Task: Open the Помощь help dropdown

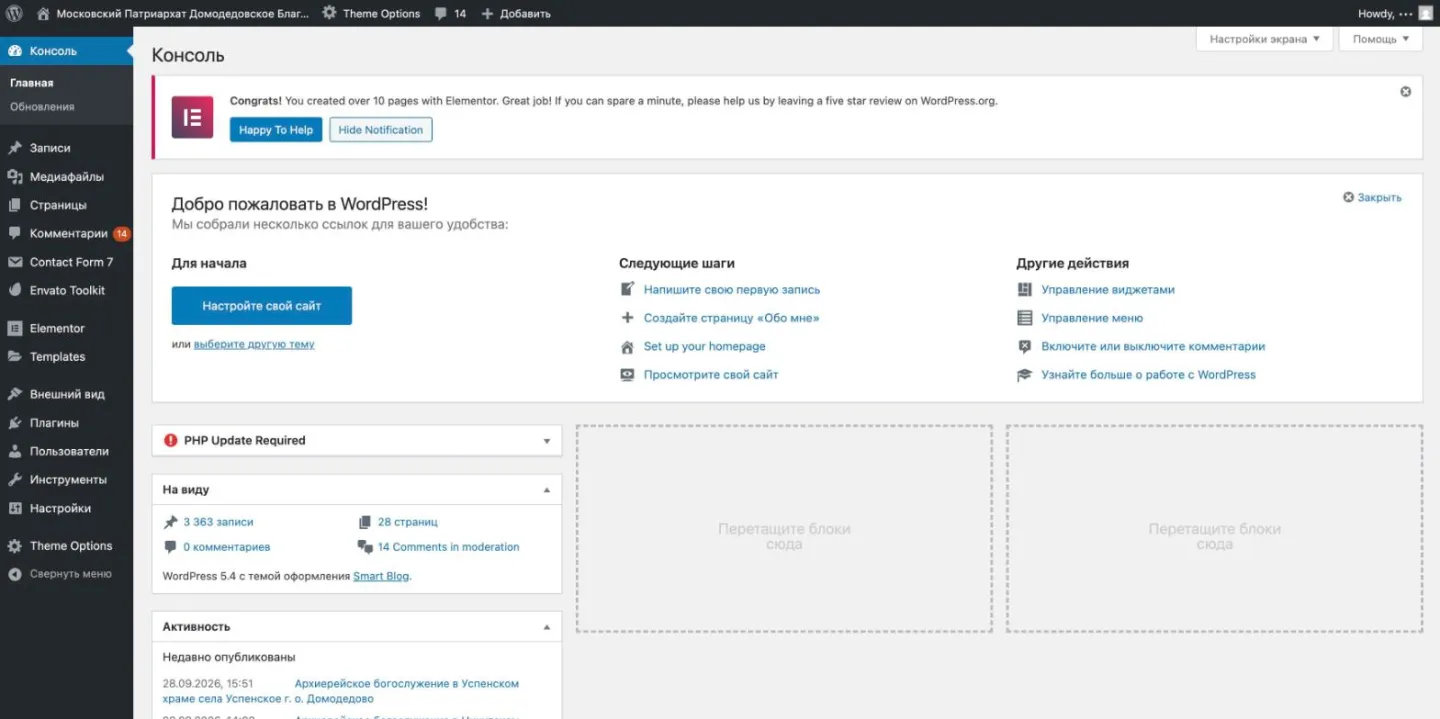Action: 1380,39
